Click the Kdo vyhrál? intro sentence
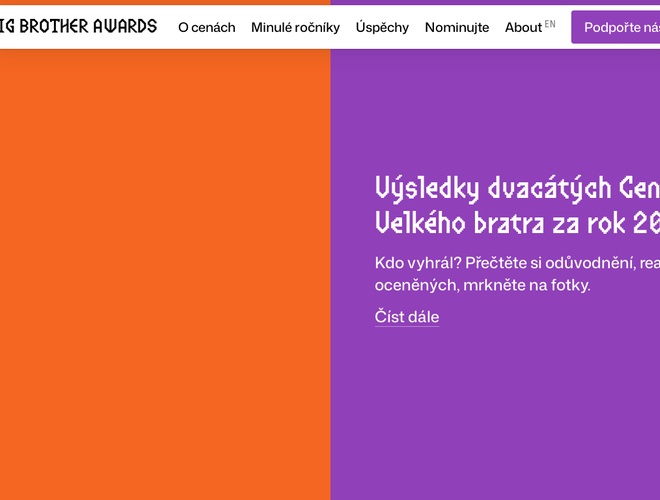Viewport: 660px width, 500px height. (x=516, y=262)
